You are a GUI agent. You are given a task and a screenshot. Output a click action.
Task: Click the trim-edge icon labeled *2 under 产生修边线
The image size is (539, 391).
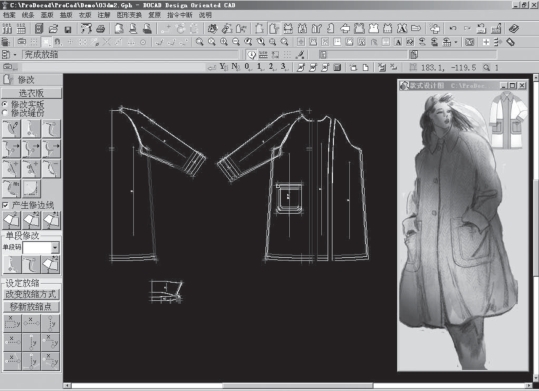[31, 220]
